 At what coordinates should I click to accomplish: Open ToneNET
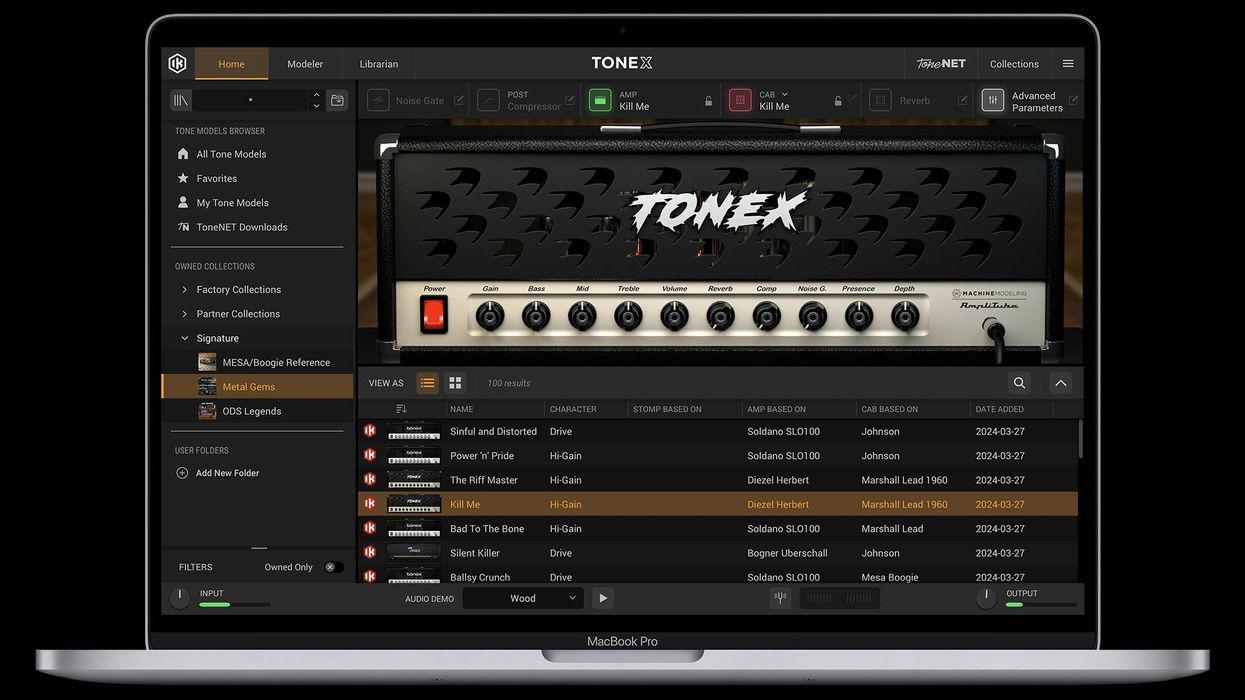click(940, 62)
